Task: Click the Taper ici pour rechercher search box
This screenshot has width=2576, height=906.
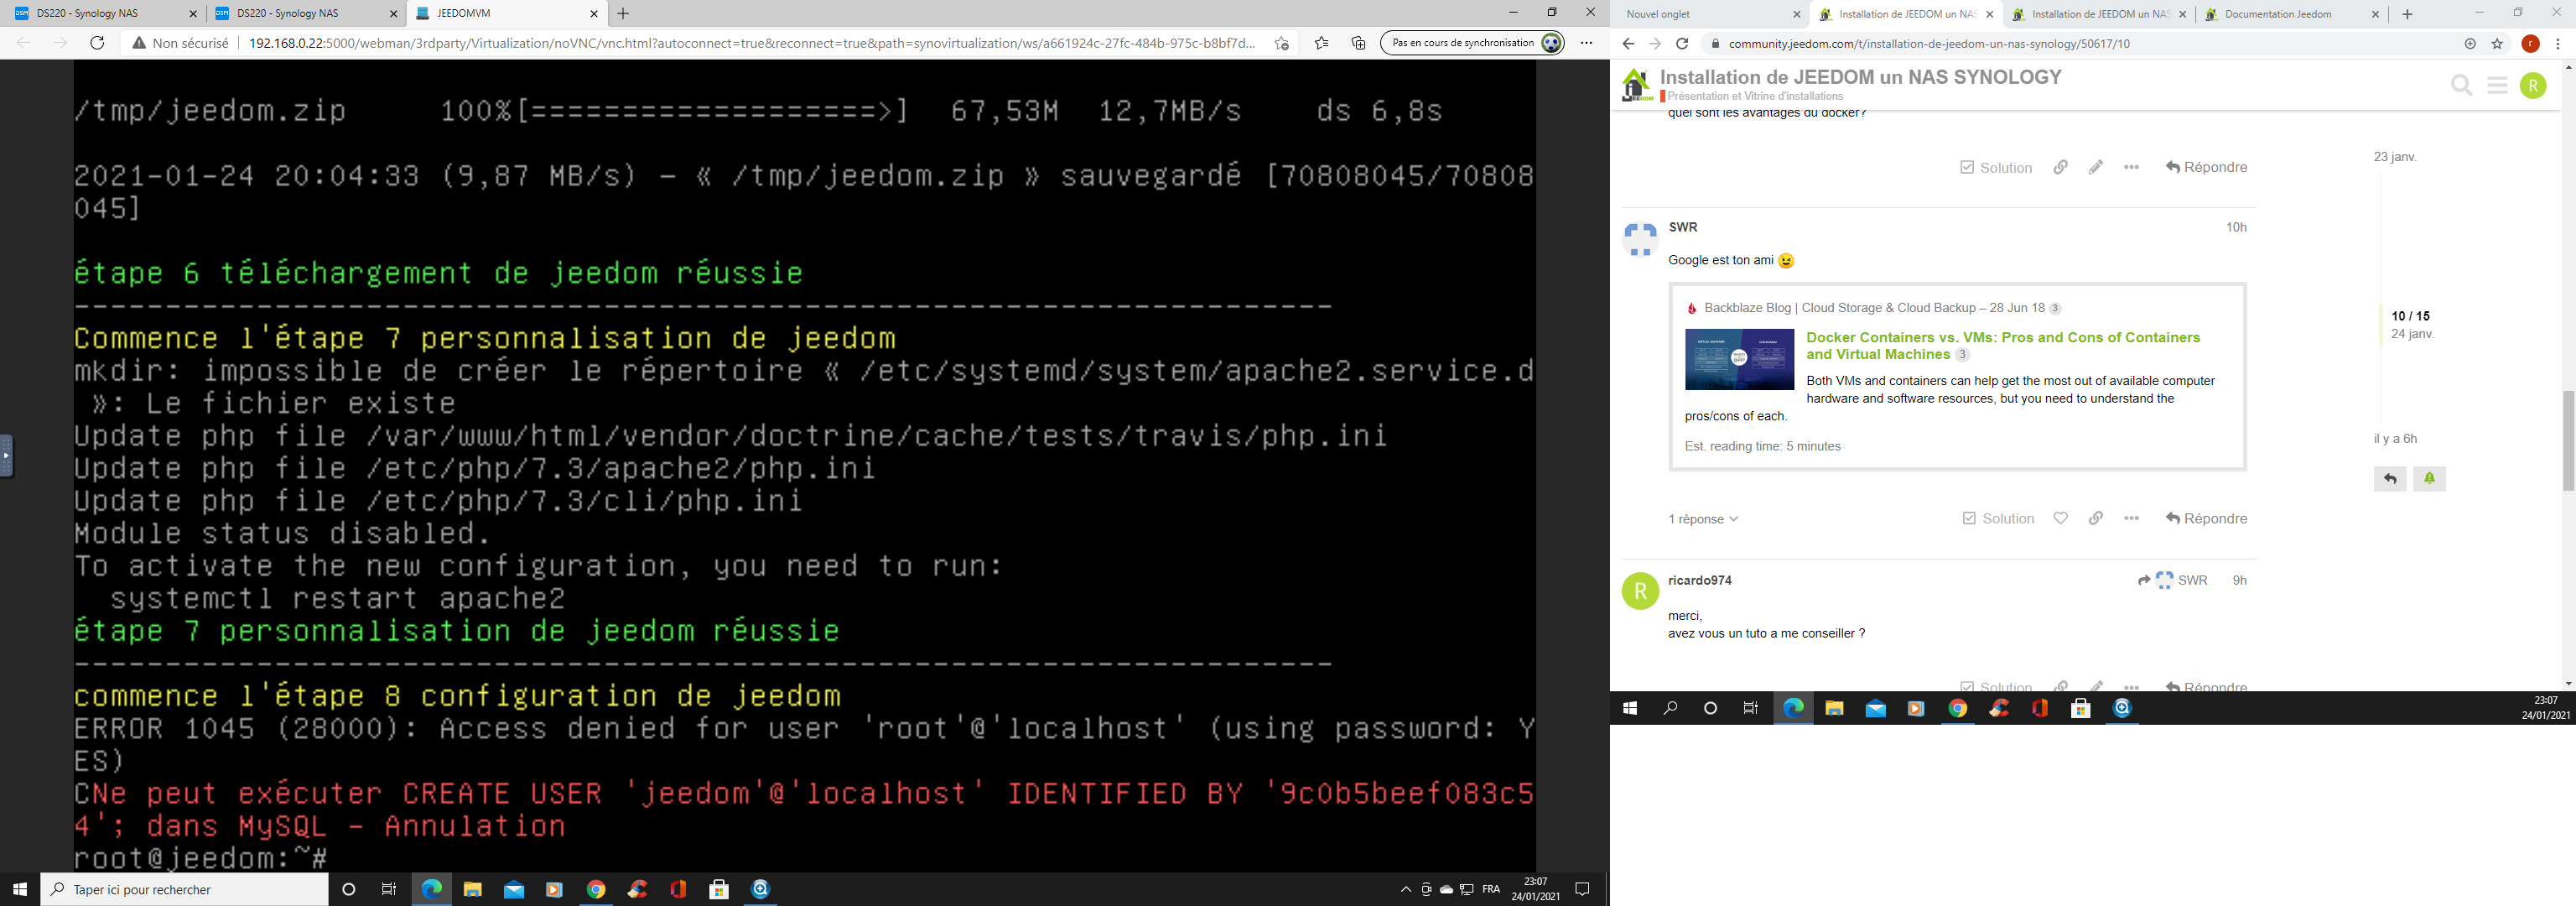Action: [x=185, y=889]
